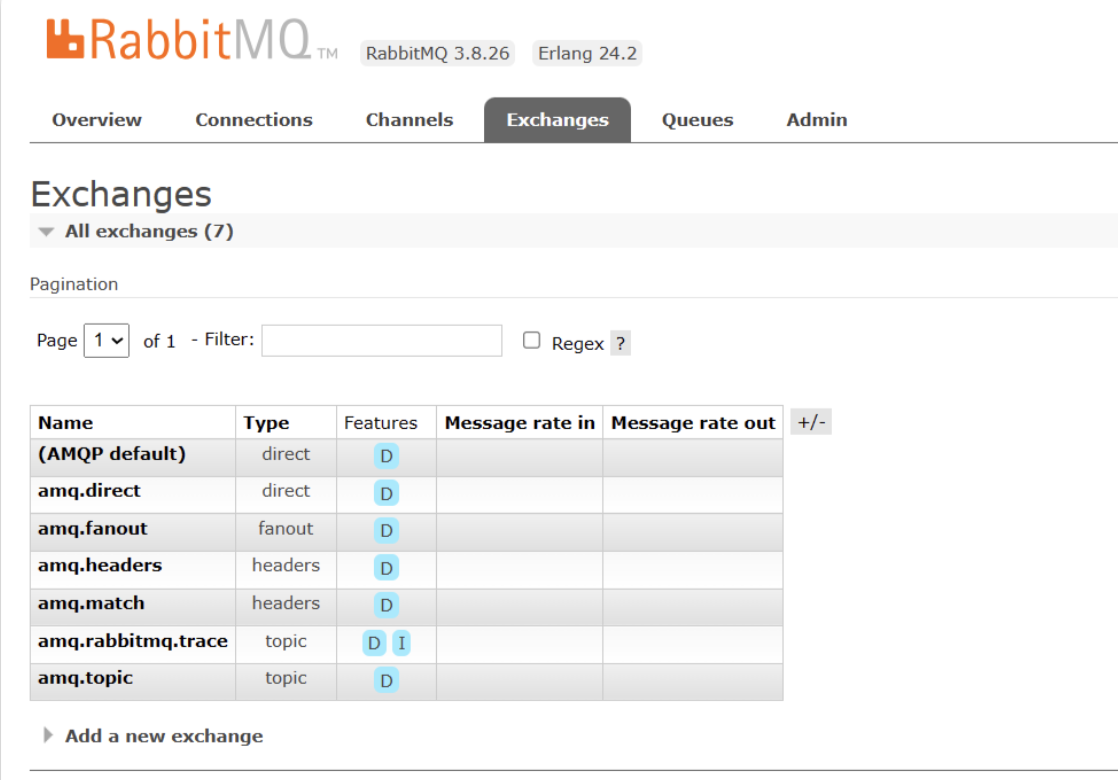The image size is (1118, 780).
Task: Sort by Message rate in header
Action: pos(520,423)
